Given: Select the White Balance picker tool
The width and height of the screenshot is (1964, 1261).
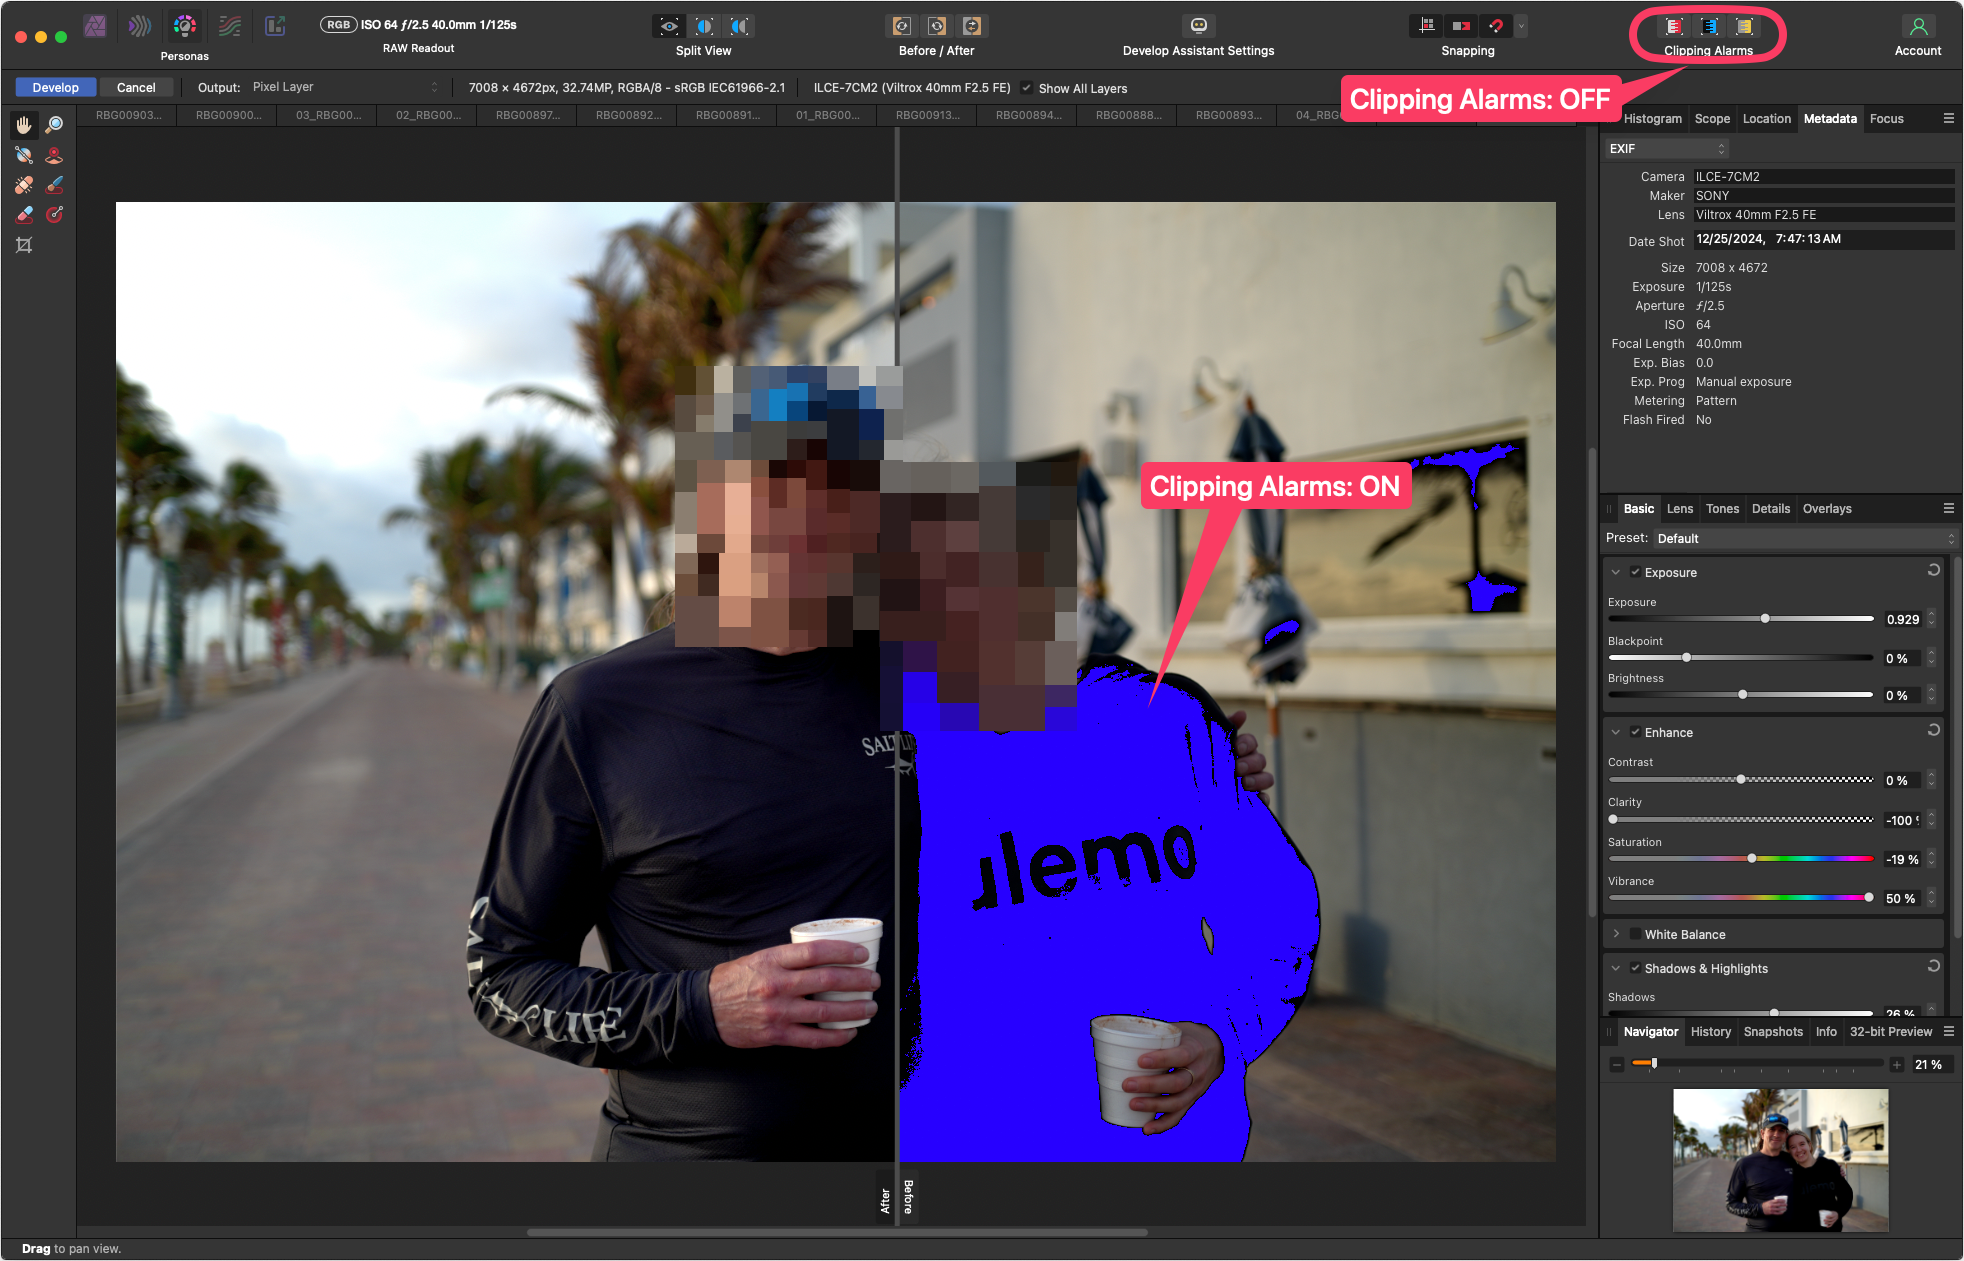Looking at the screenshot, I should [x=24, y=155].
